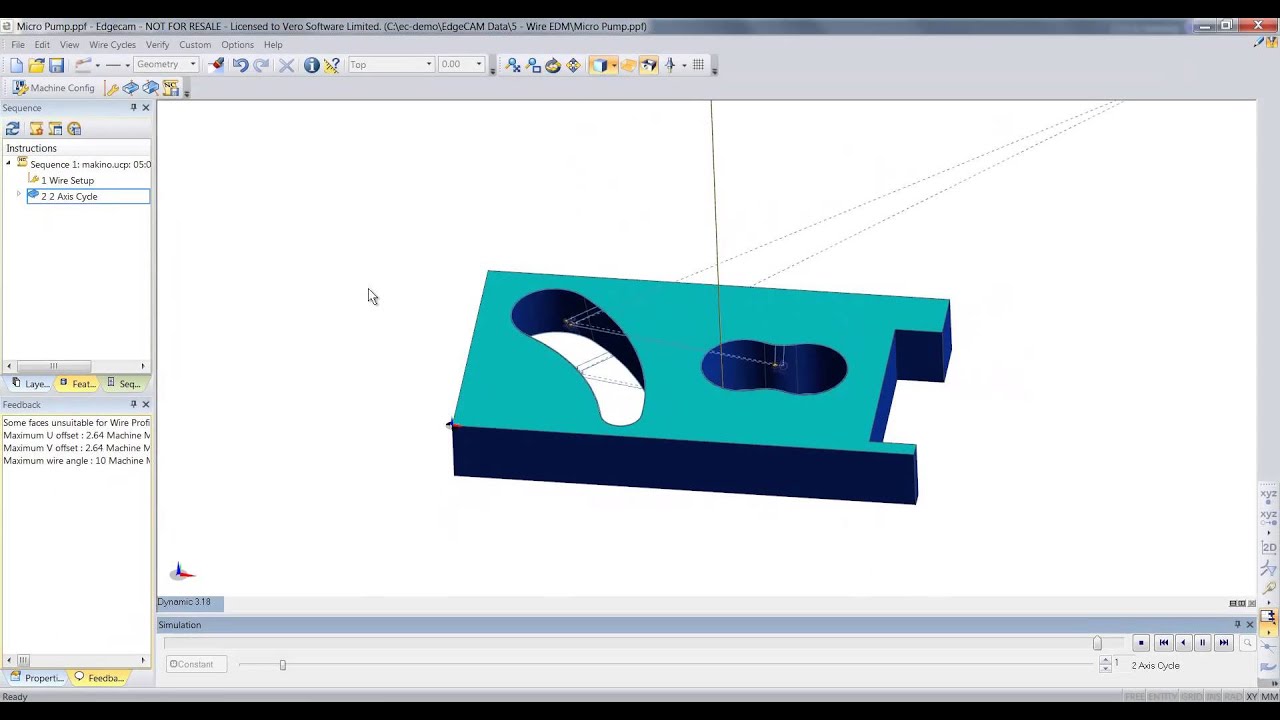The height and width of the screenshot is (720, 1280).
Task: Click the CPL marker icon in view toolbar
Action: 671,65
